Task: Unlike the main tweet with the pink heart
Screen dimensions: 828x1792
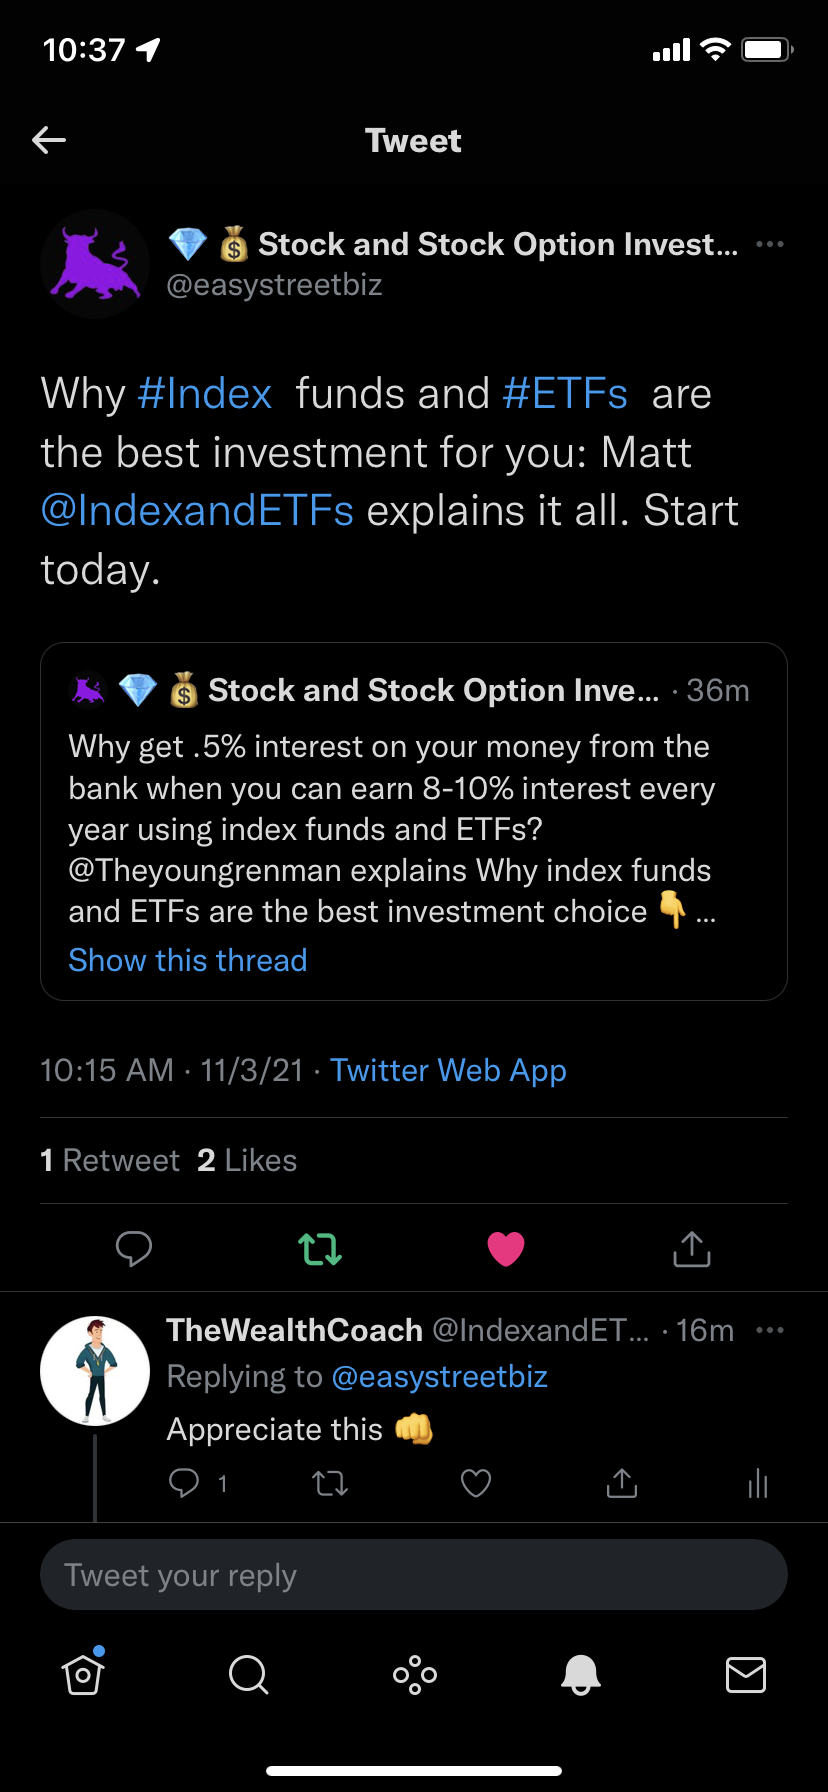Action: coord(505,1248)
